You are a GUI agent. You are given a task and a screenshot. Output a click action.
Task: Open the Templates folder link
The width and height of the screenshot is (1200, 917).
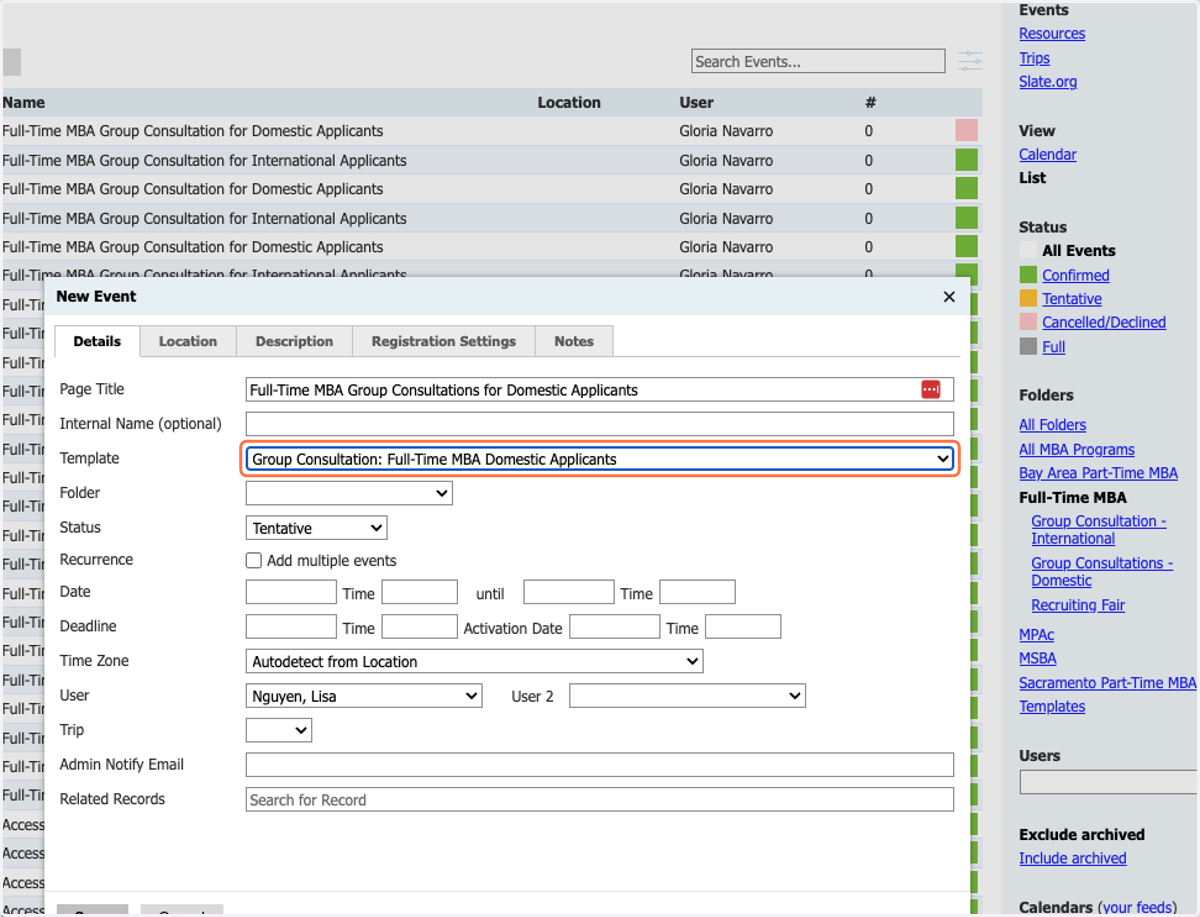coord(1052,707)
